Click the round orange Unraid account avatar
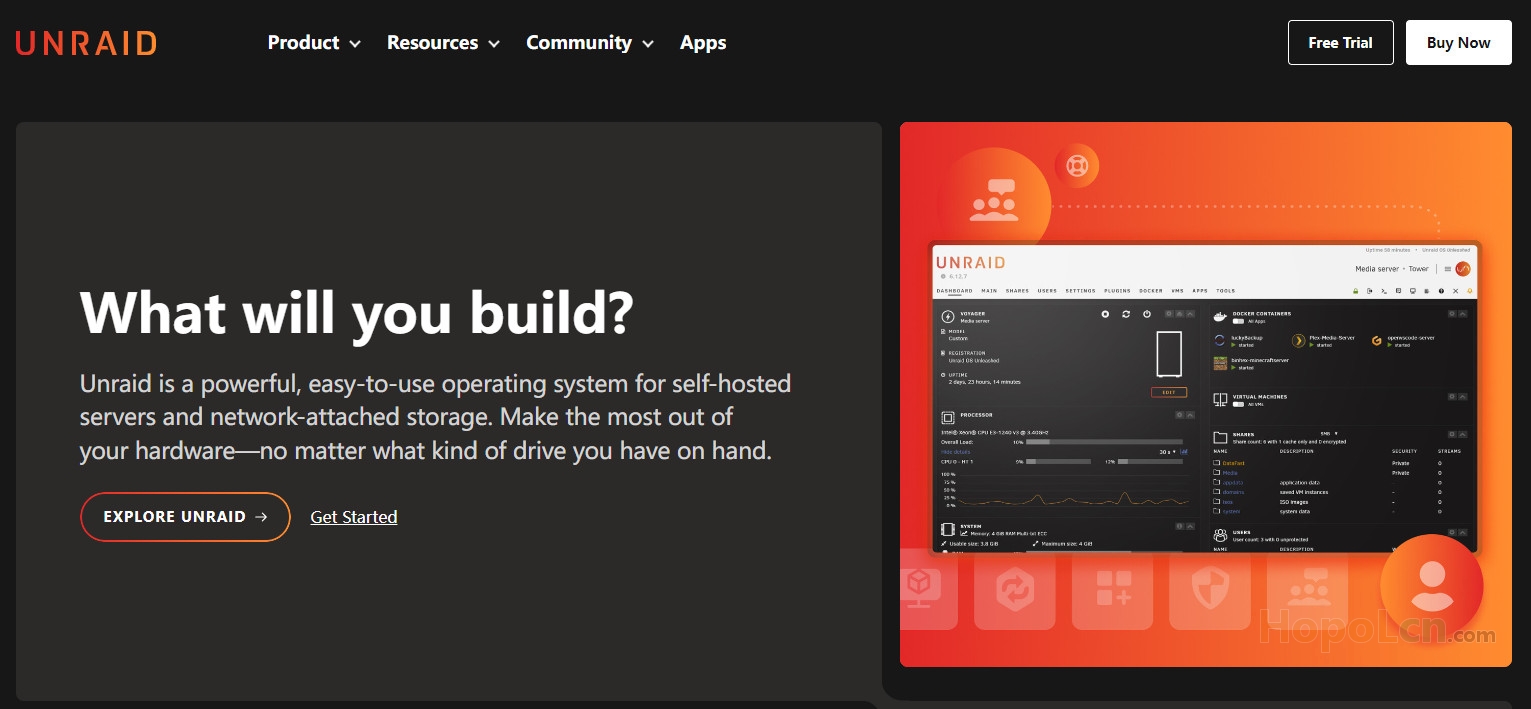Image resolution: width=1531 pixels, height=709 pixels. click(x=1463, y=269)
